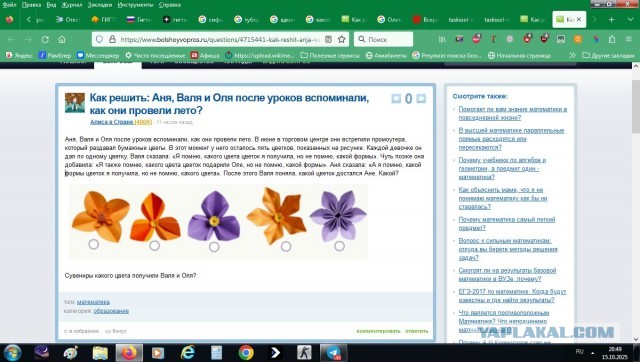Open the Закладки menu
Screen dimensions: 640x362
tap(100, 5)
